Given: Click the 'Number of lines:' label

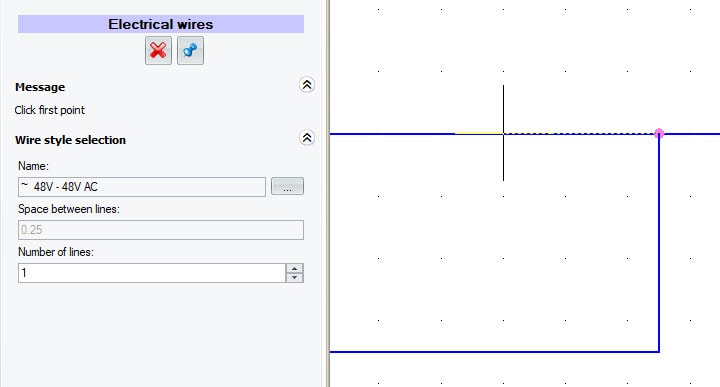Looking at the screenshot, I should point(56,252).
